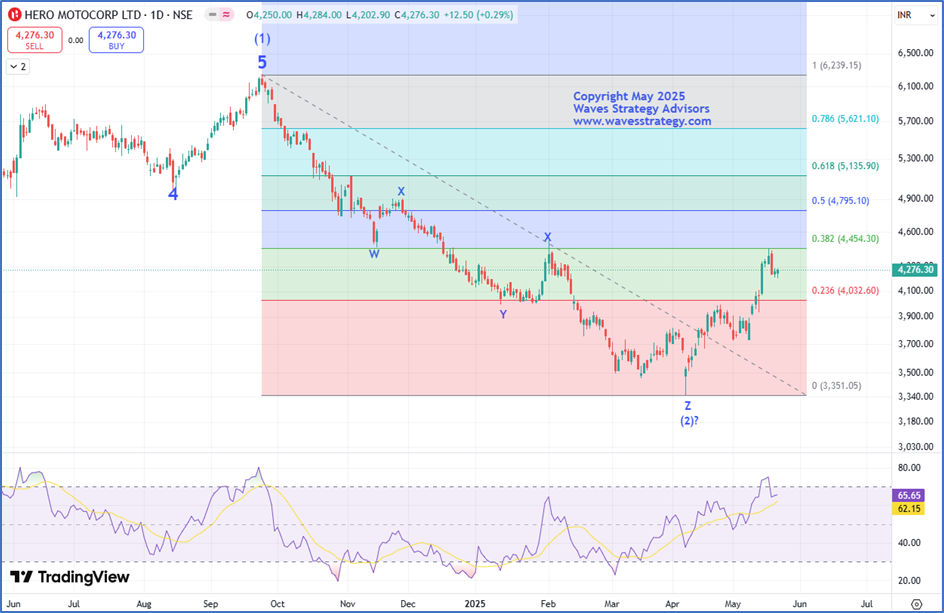
Task: Click the red SELL 4,276.30 button
Action: pos(34,40)
